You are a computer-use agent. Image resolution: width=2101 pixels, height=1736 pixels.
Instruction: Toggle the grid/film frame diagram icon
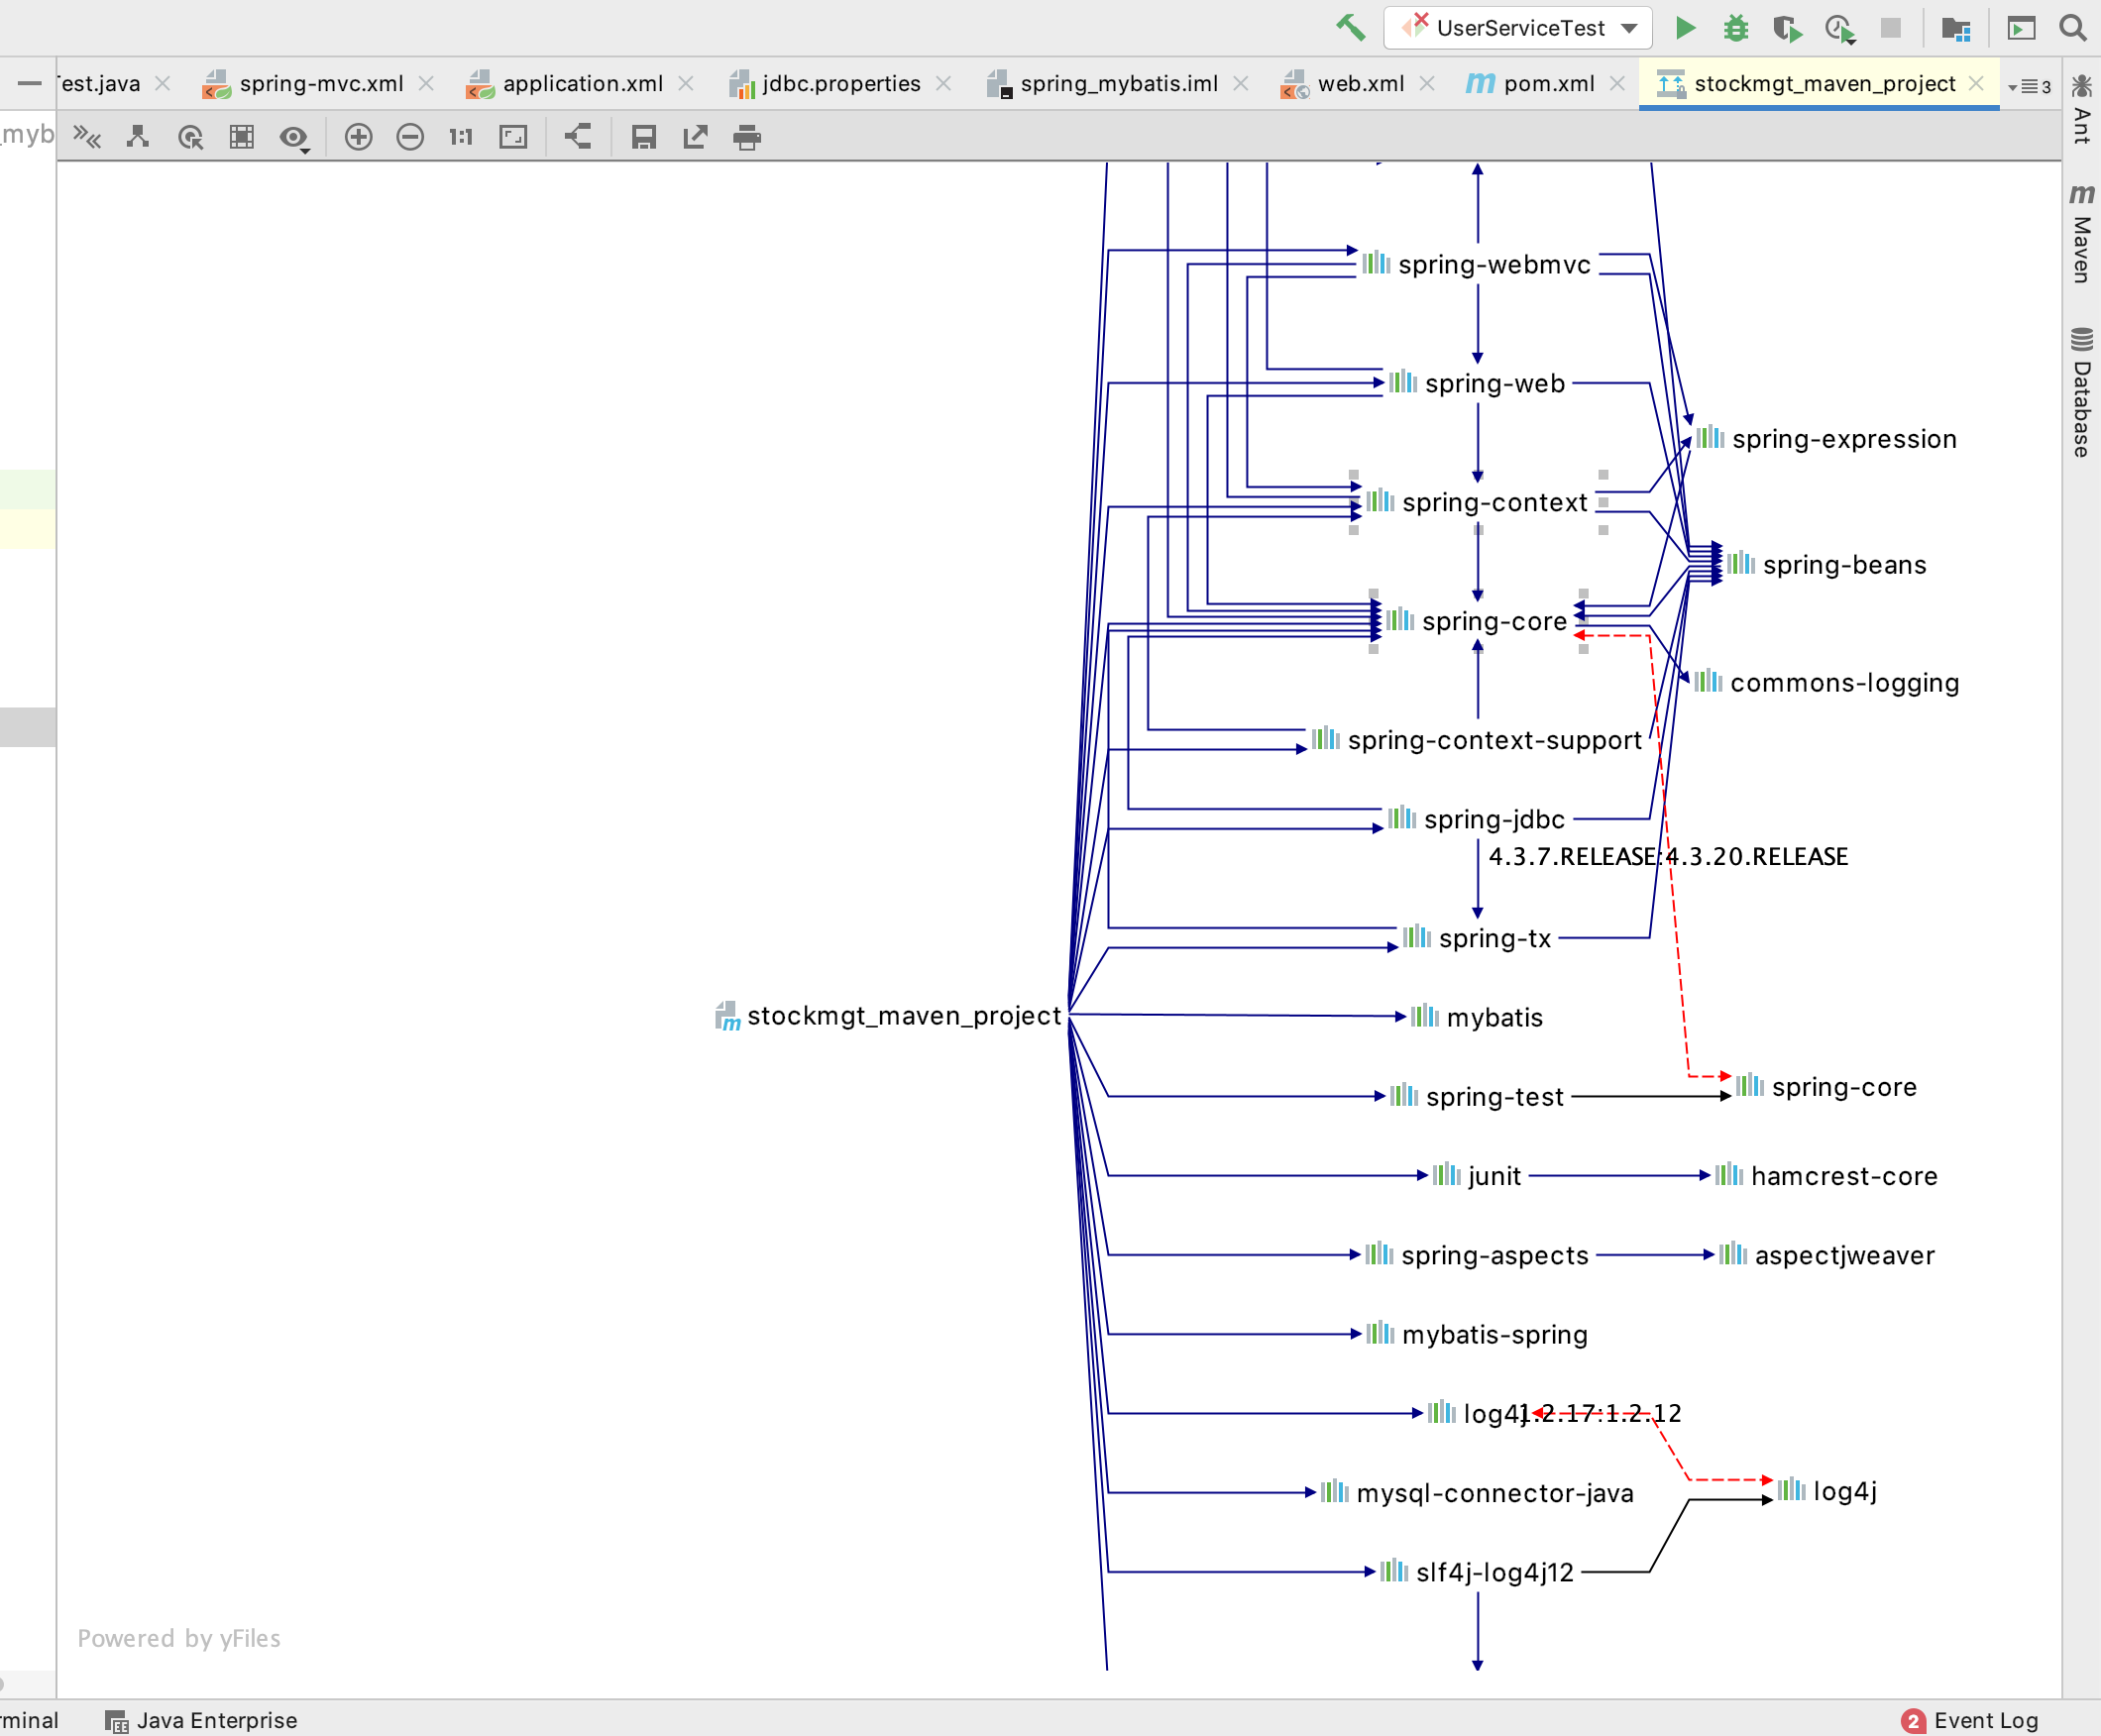pos(242,137)
